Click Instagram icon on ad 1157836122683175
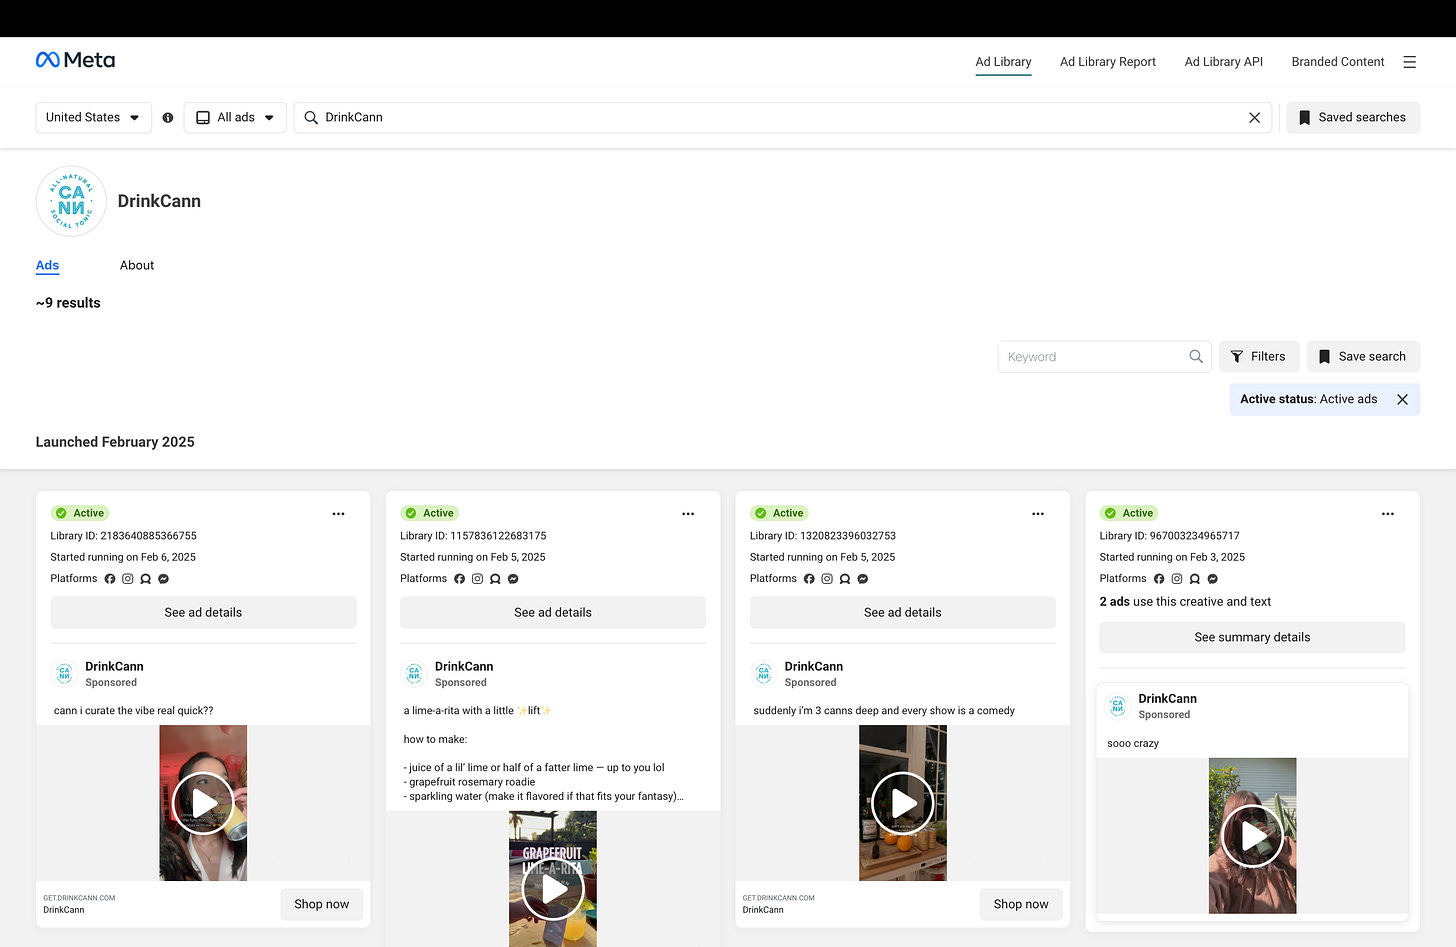Viewport: 1456px width, 947px height. coord(478,579)
